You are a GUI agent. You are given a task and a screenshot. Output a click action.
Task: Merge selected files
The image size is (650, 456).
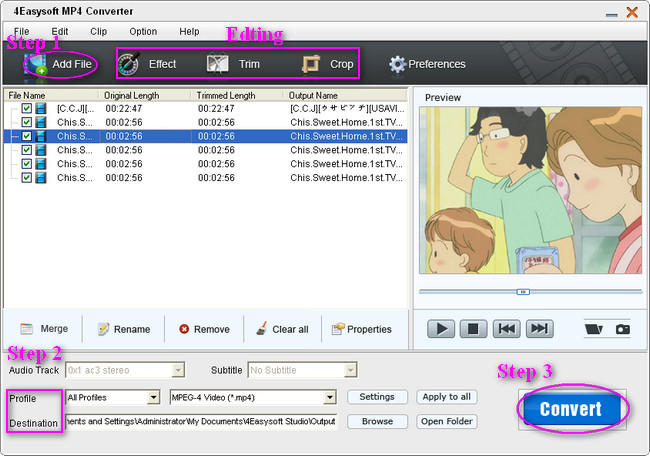coord(44,329)
